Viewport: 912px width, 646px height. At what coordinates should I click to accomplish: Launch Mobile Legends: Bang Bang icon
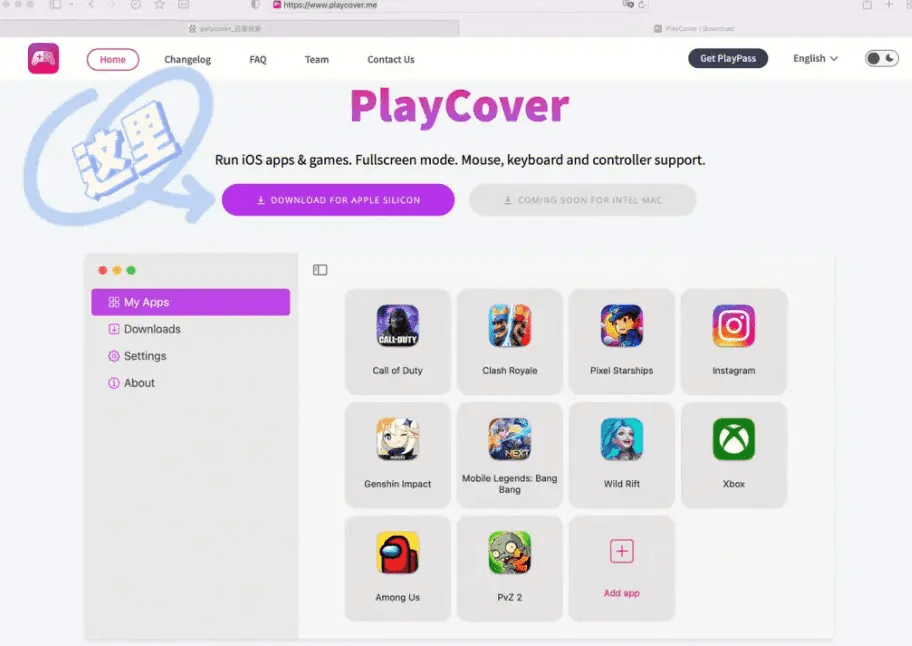pos(510,439)
